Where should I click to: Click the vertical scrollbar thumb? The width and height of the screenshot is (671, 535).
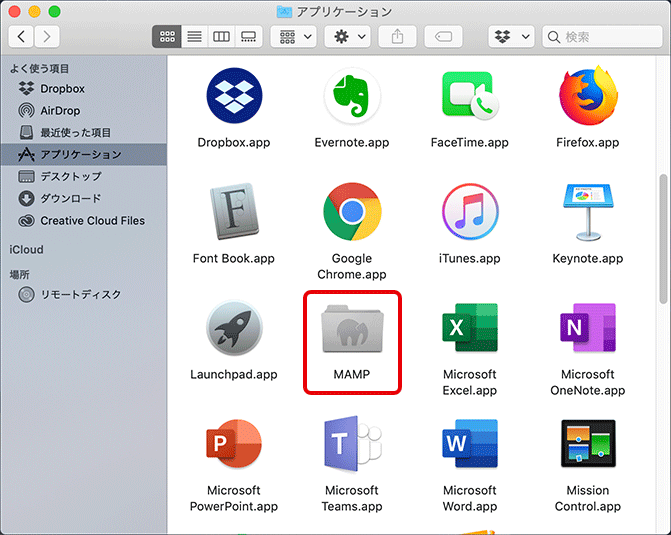click(x=663, y=239)
